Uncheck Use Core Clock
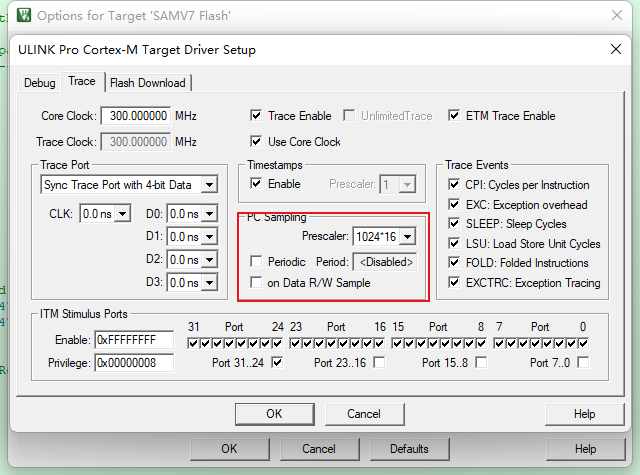The width and height of the screenshot is (640, 475). click(257, 142)
